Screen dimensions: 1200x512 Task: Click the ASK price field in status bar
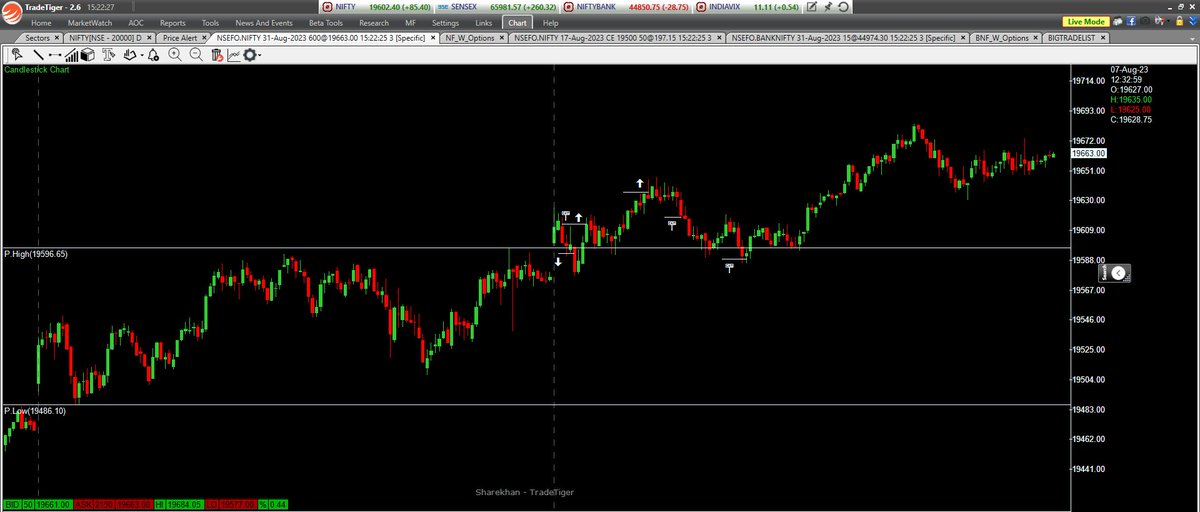pyautogui.click(x=133, y=505)
